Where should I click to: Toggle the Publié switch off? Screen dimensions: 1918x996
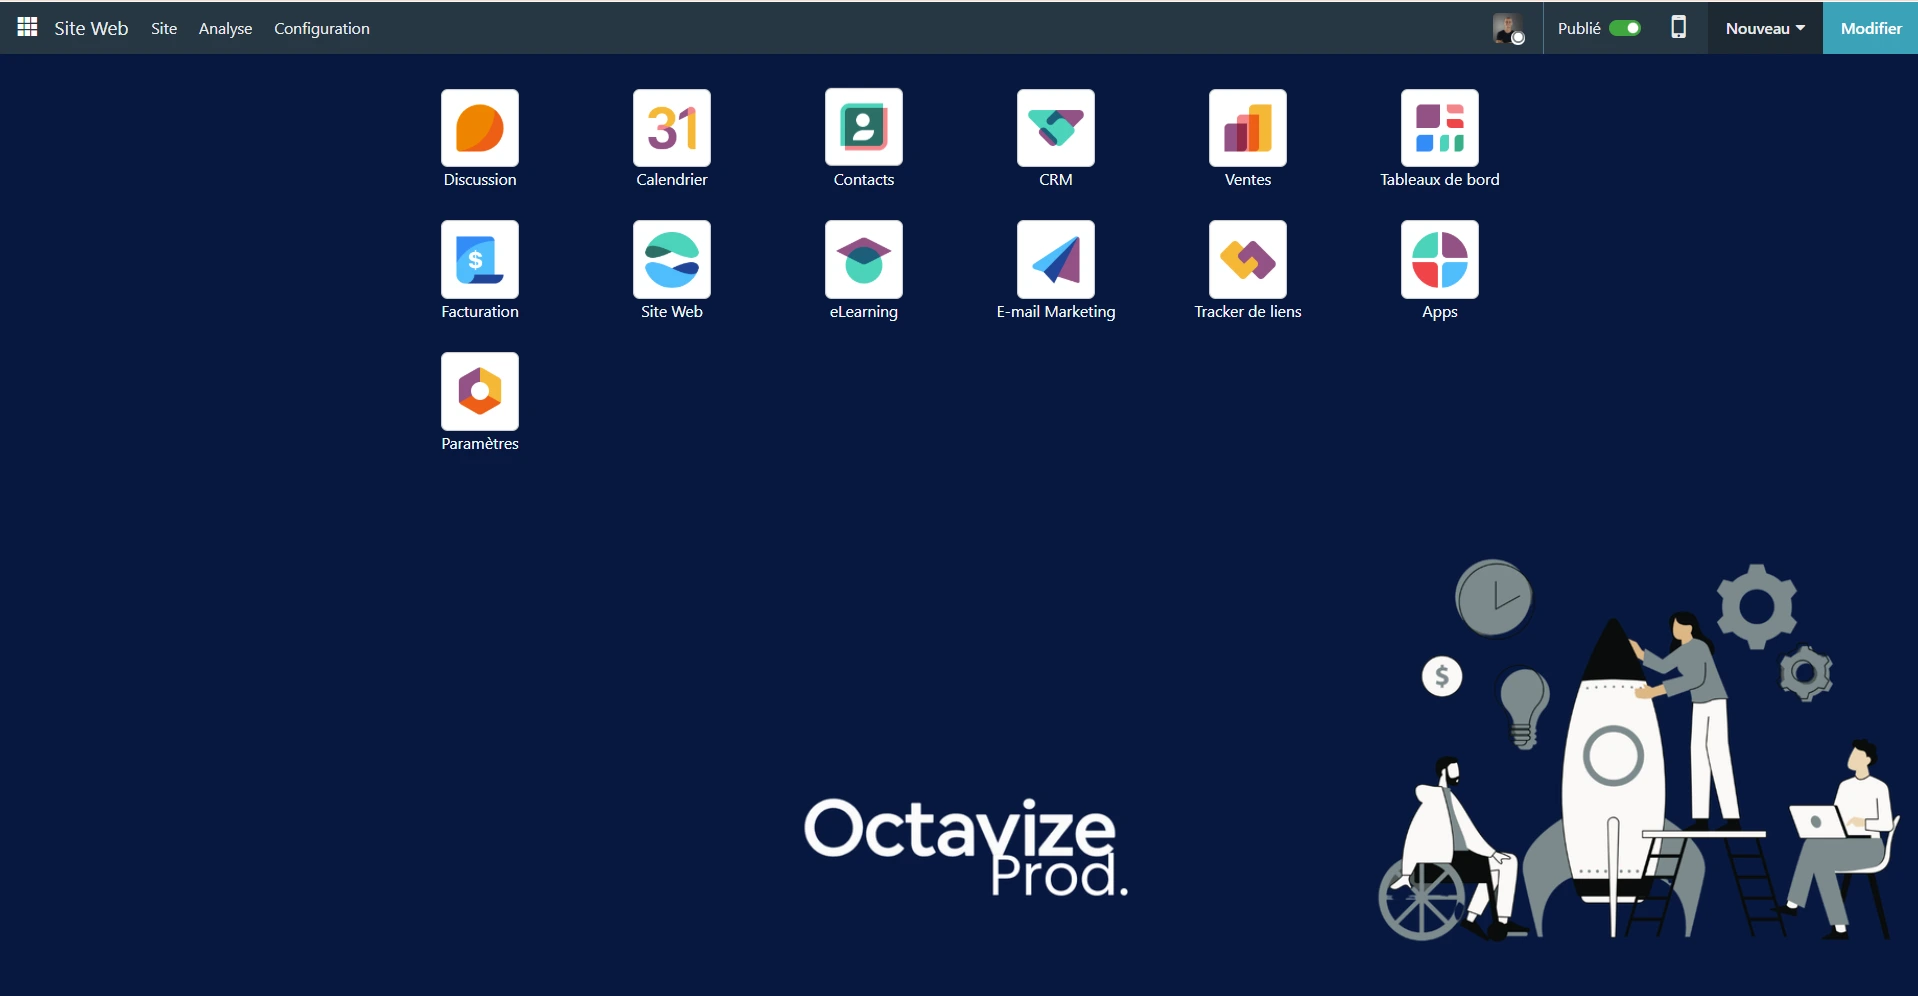pos(1625,28)
